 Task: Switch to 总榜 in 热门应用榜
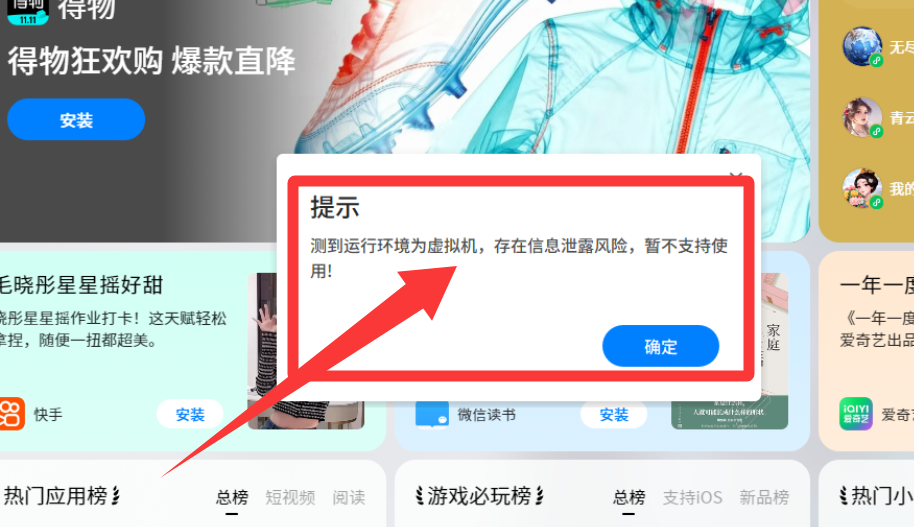tap(232, 497)
